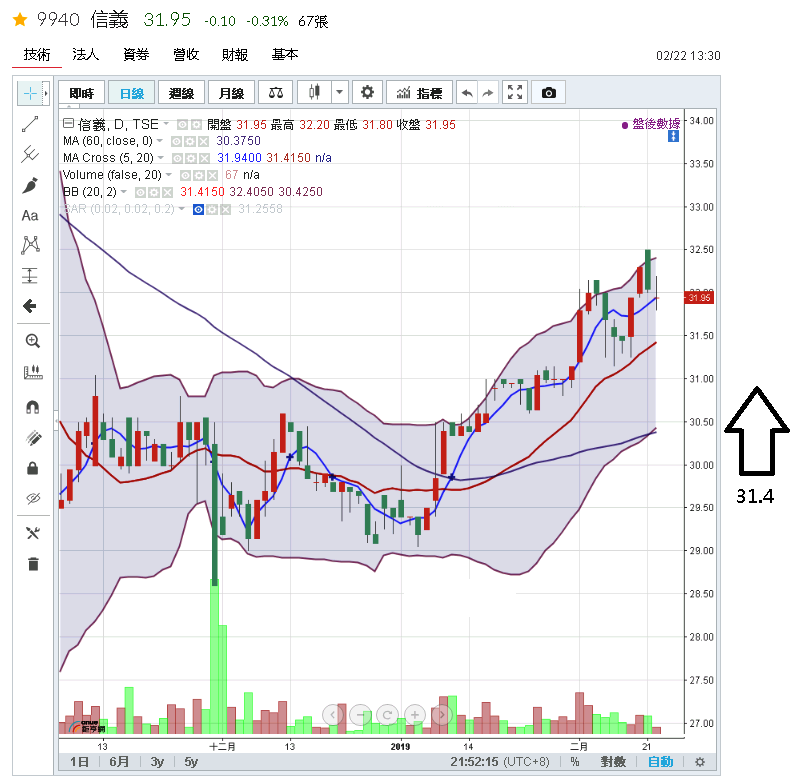Expand the chart style dropdown arrow
Viewport: 810px width, 777px height.
[x=339, y=93]
